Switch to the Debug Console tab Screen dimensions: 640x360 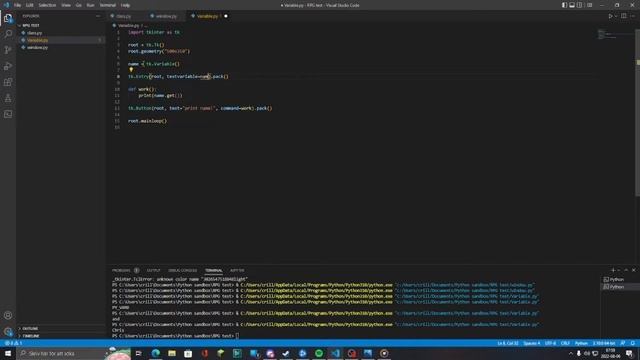[x=182, y=270]
